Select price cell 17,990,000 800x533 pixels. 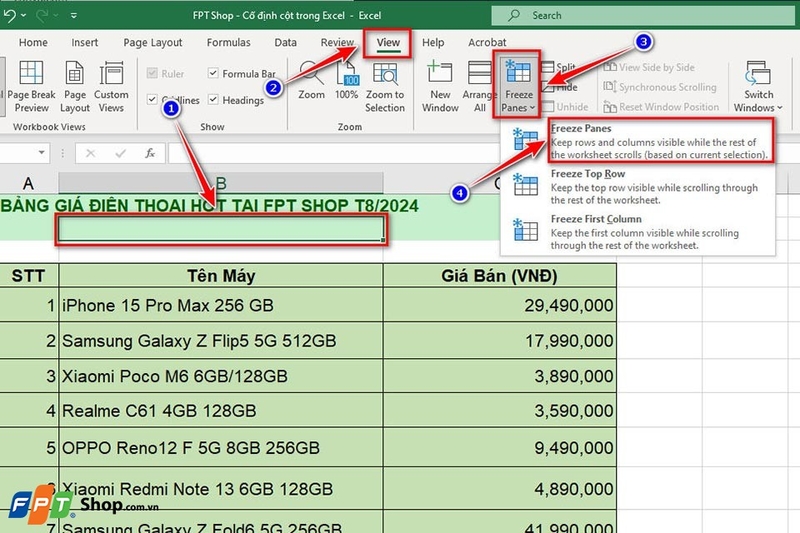(499, 340)
